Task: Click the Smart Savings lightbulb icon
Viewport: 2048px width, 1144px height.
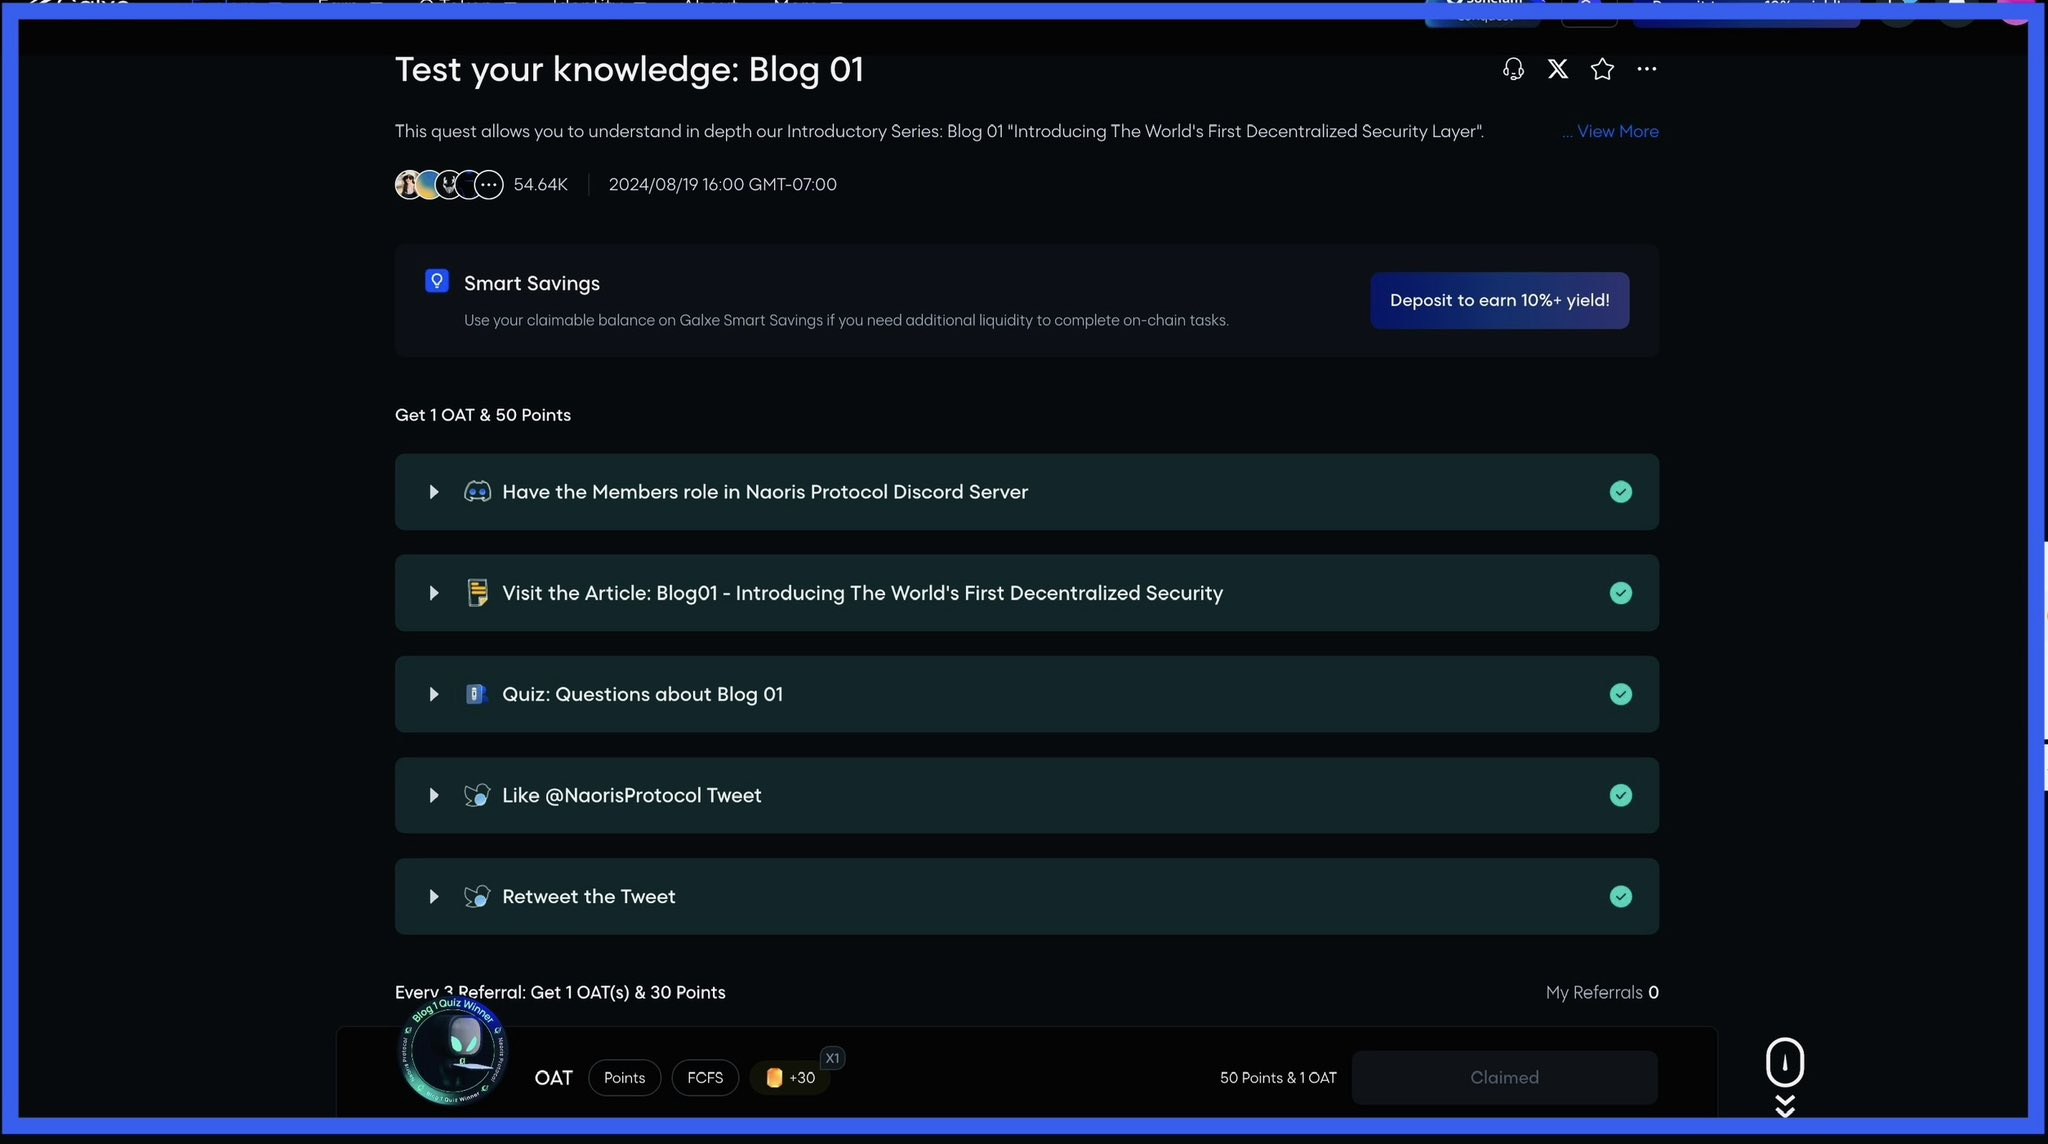Action: [437, 281]
